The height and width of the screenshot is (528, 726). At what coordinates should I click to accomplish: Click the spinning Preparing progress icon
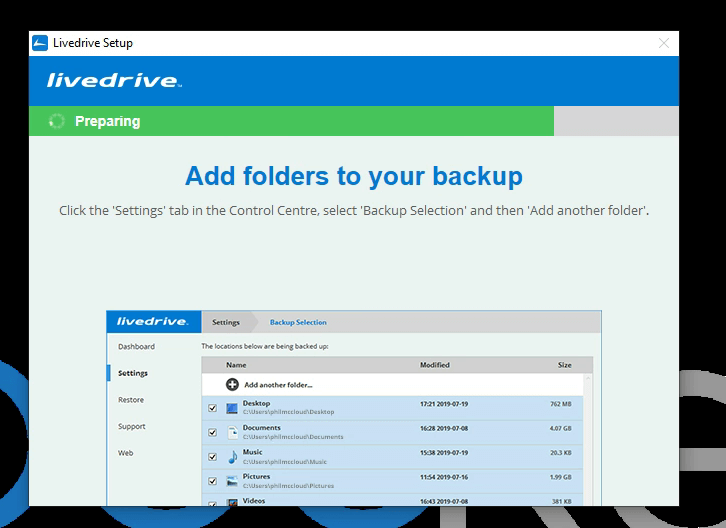[x=58, y=121]
